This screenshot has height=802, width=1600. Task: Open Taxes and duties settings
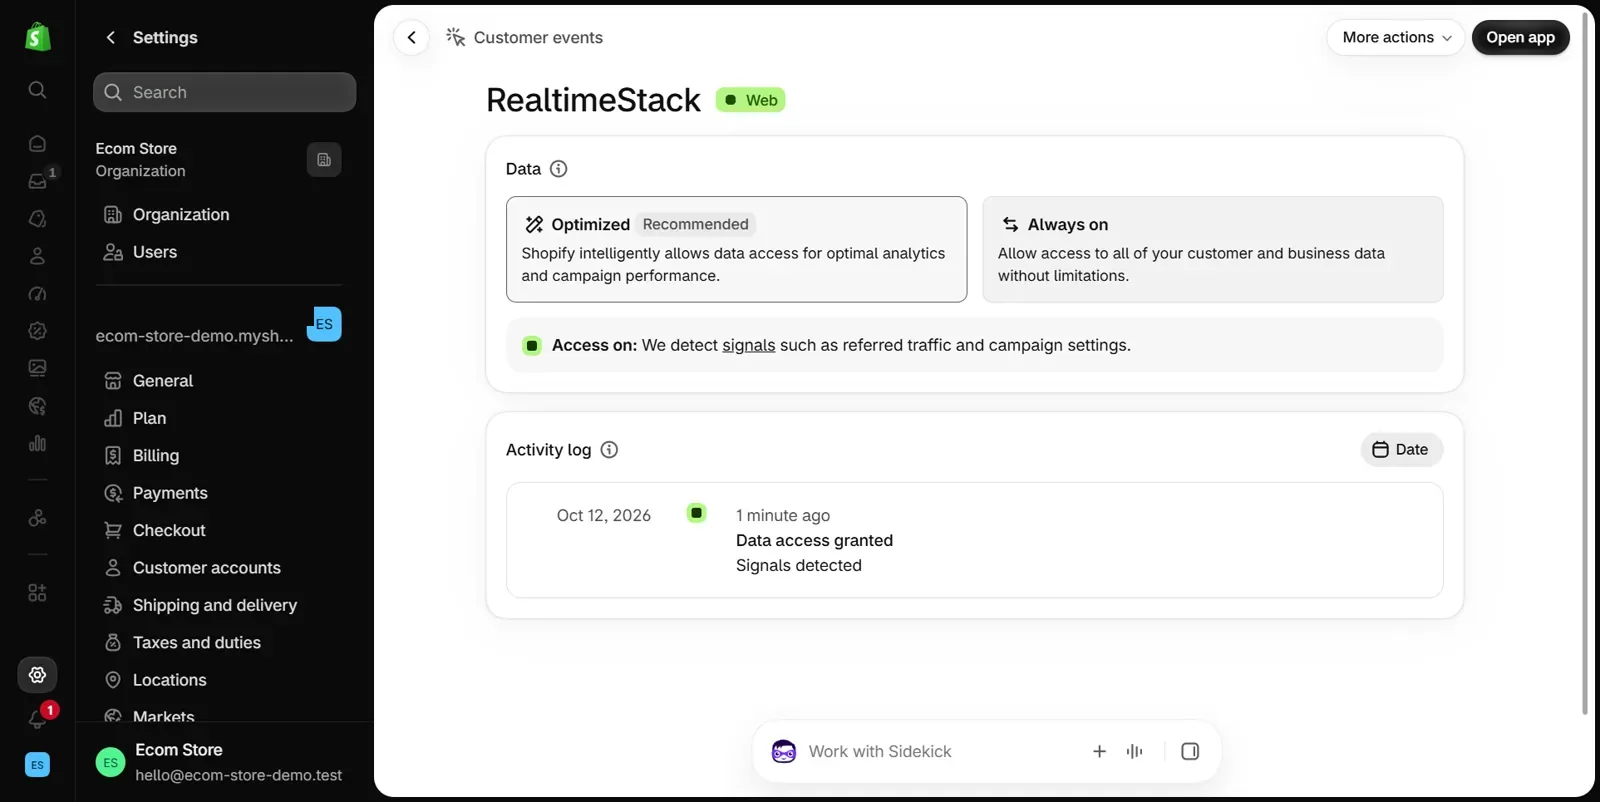coord(197,643)
